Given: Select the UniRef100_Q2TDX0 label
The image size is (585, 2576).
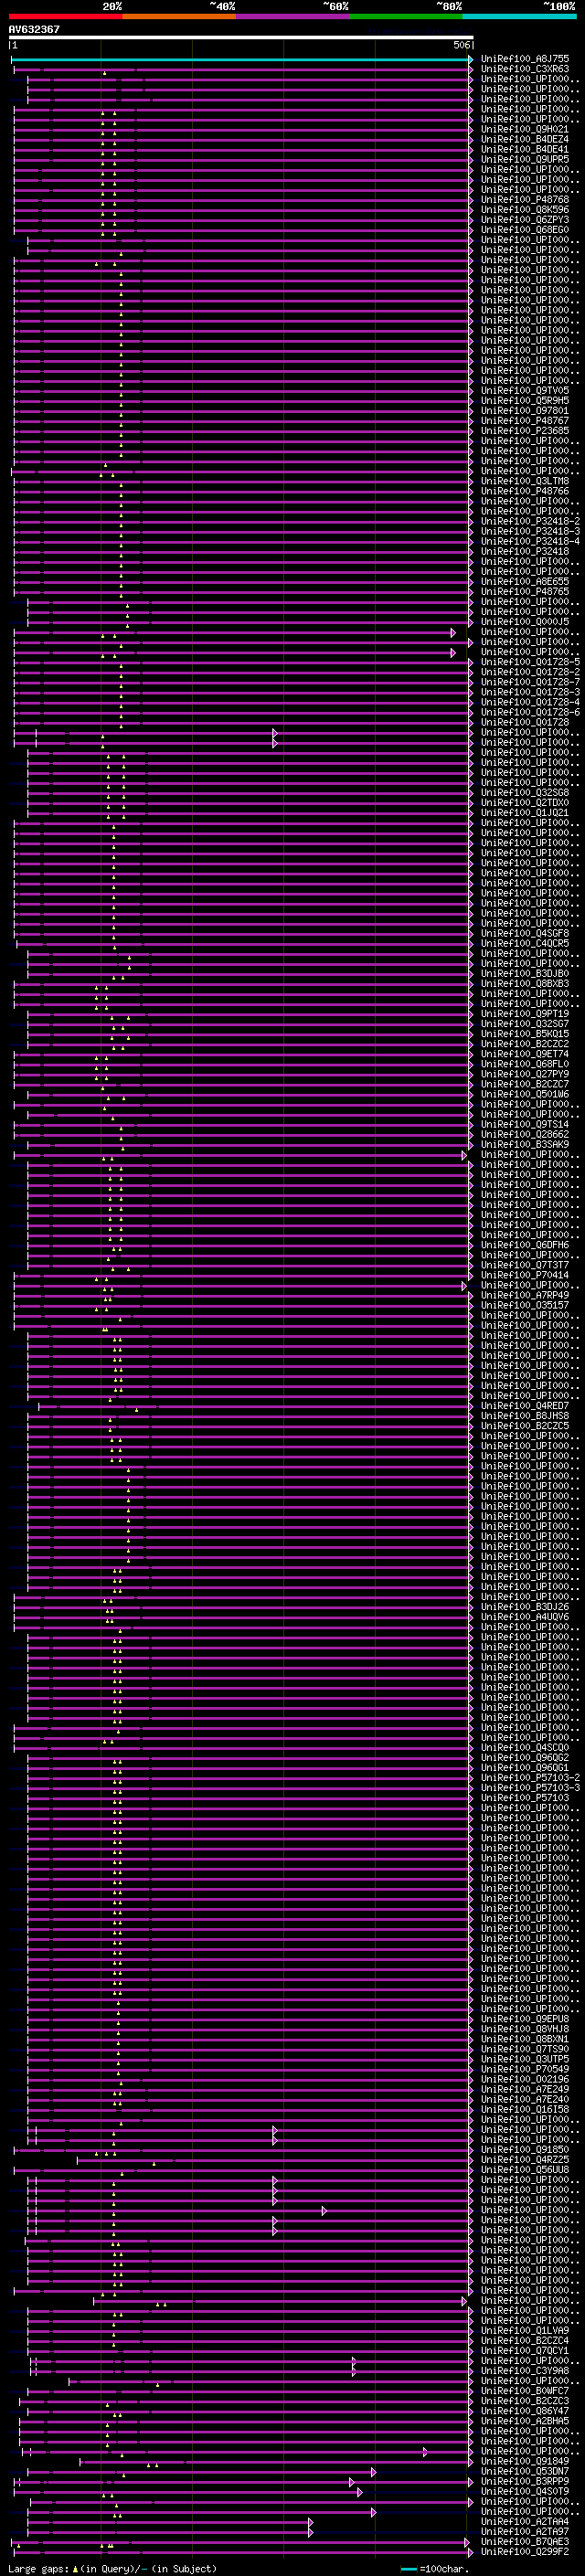Looking at the screenshot, I should coord(525,802).
